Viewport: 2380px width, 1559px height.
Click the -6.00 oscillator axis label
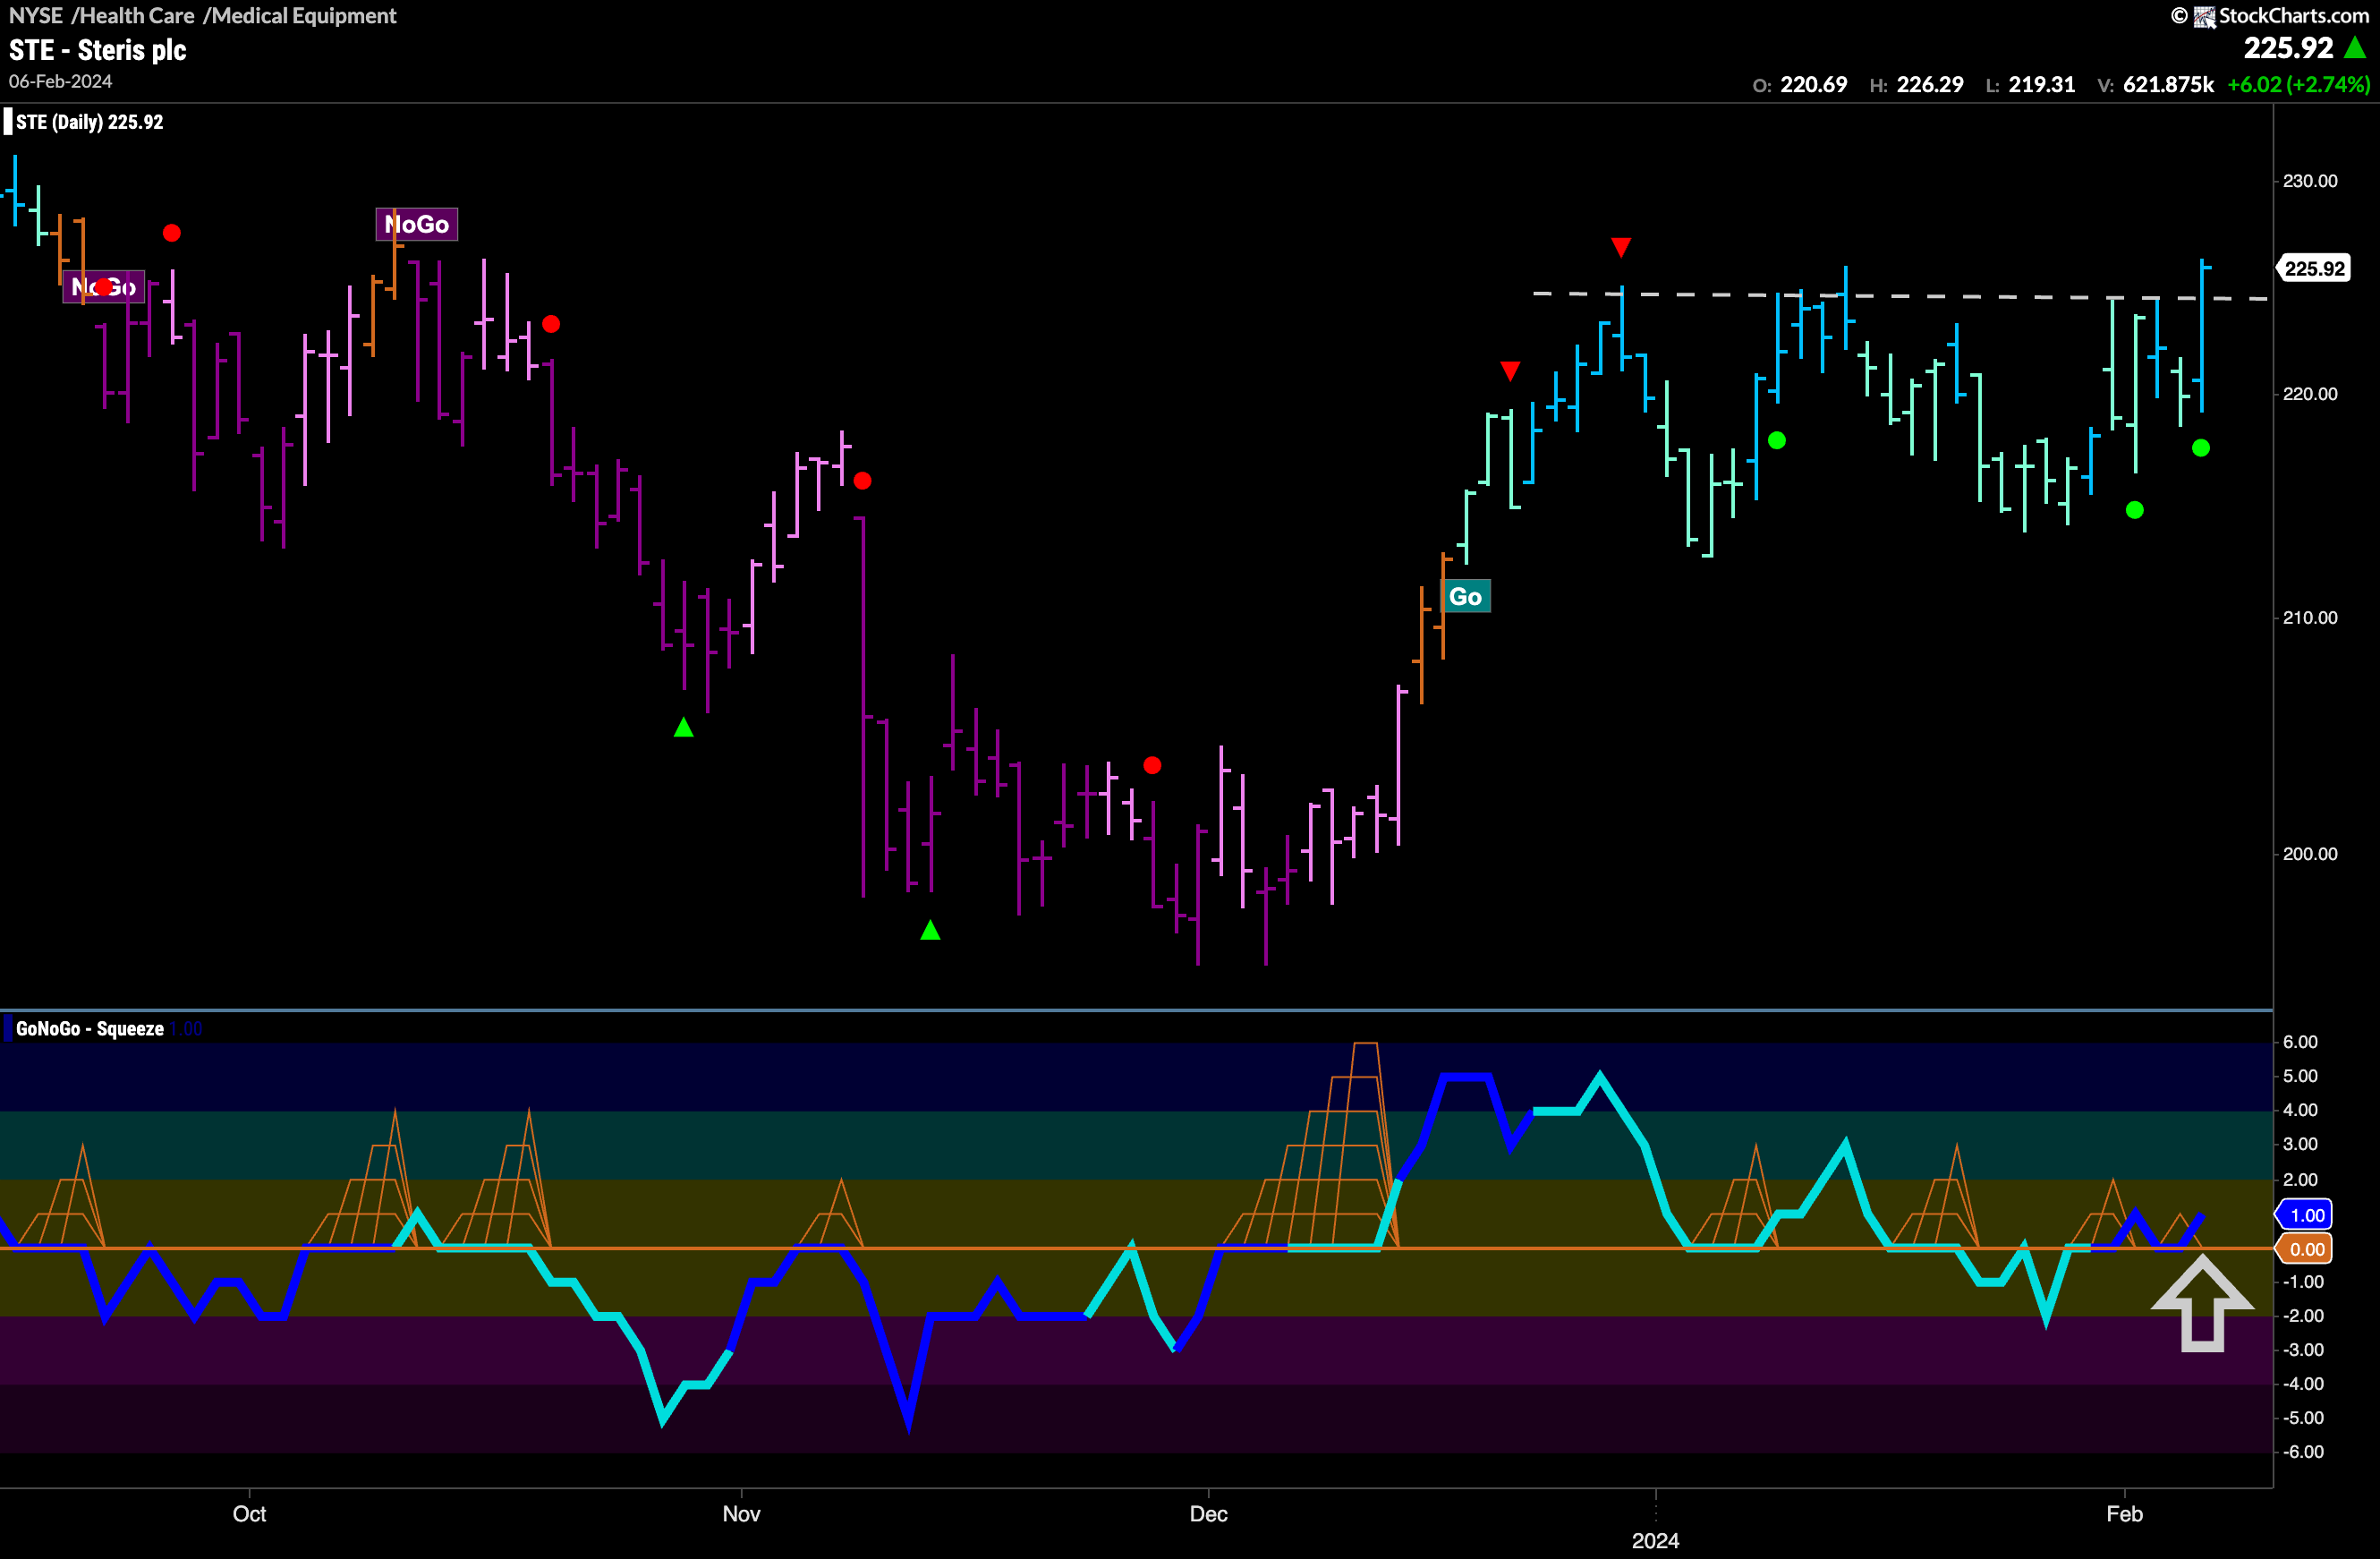tap(2303, 1452)
